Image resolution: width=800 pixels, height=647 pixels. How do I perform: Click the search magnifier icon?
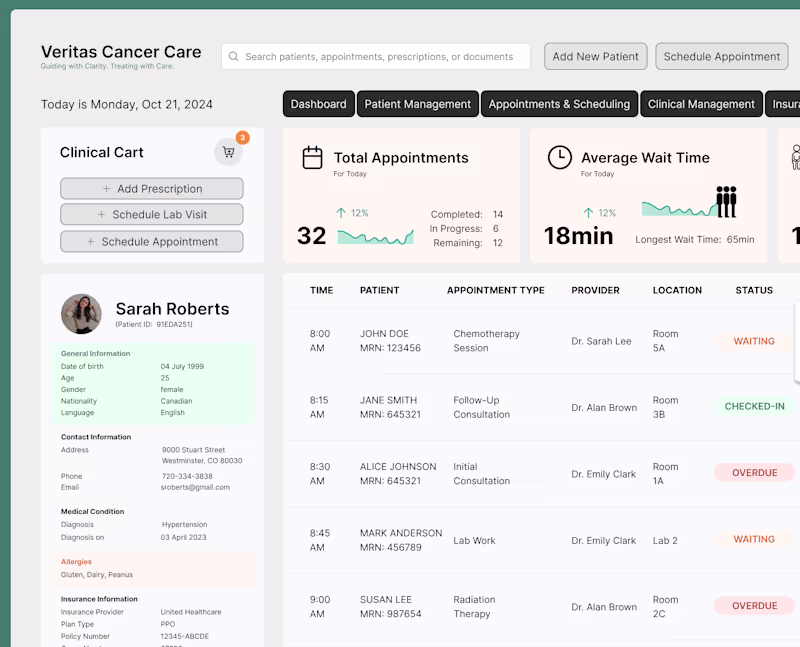coord(233,56)
